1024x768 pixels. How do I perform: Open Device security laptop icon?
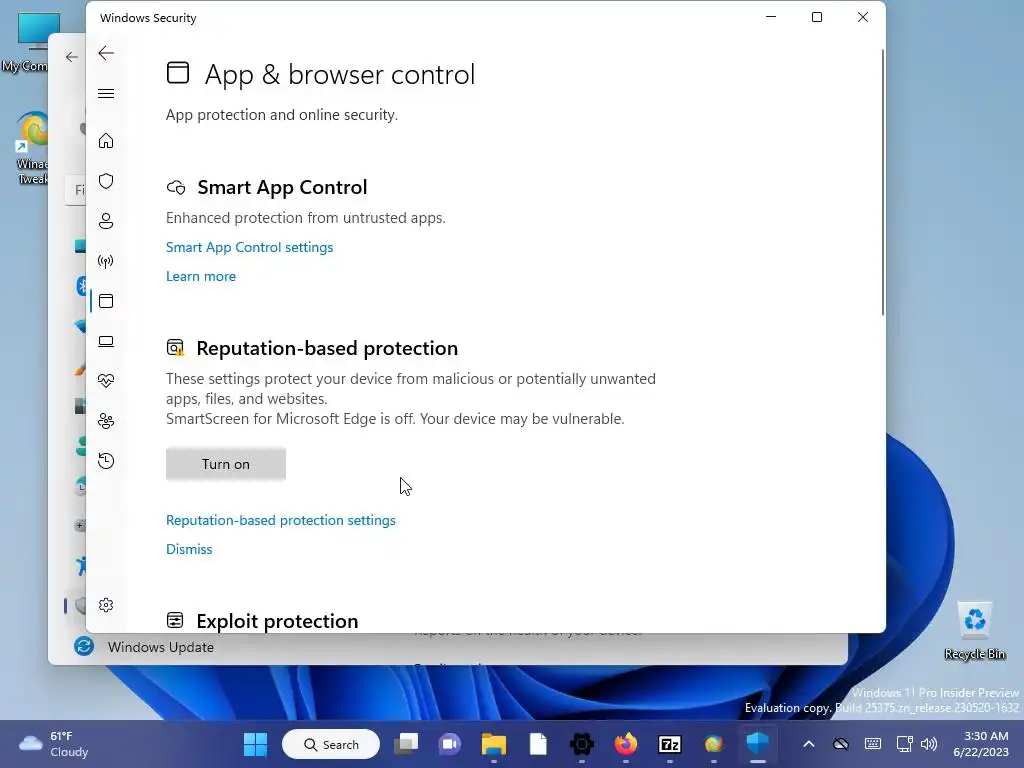click(106, 342)
